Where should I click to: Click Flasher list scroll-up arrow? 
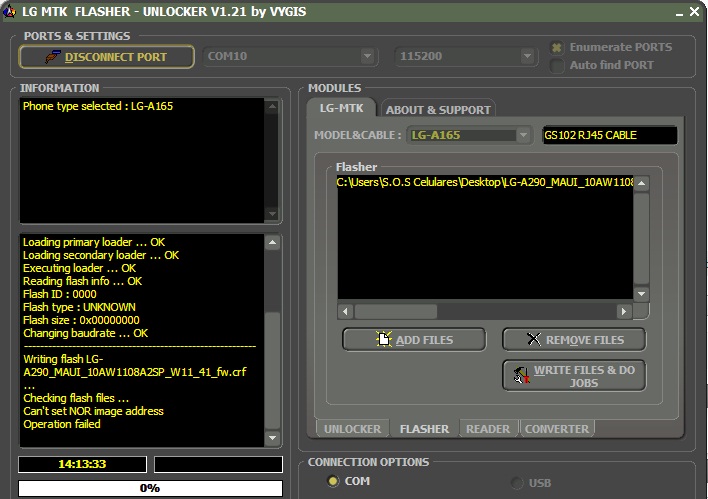click(x=641, y=183)
